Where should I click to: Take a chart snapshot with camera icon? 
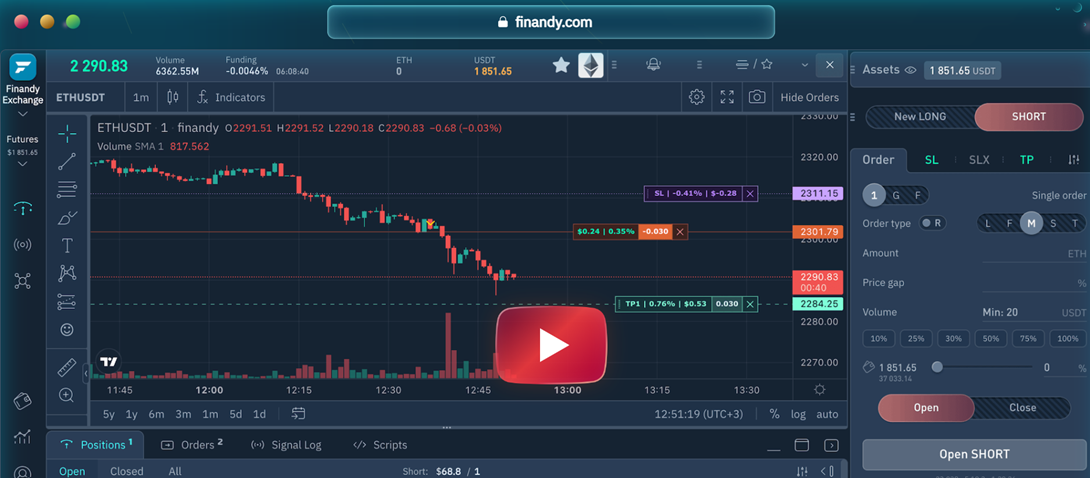[757, 97]
